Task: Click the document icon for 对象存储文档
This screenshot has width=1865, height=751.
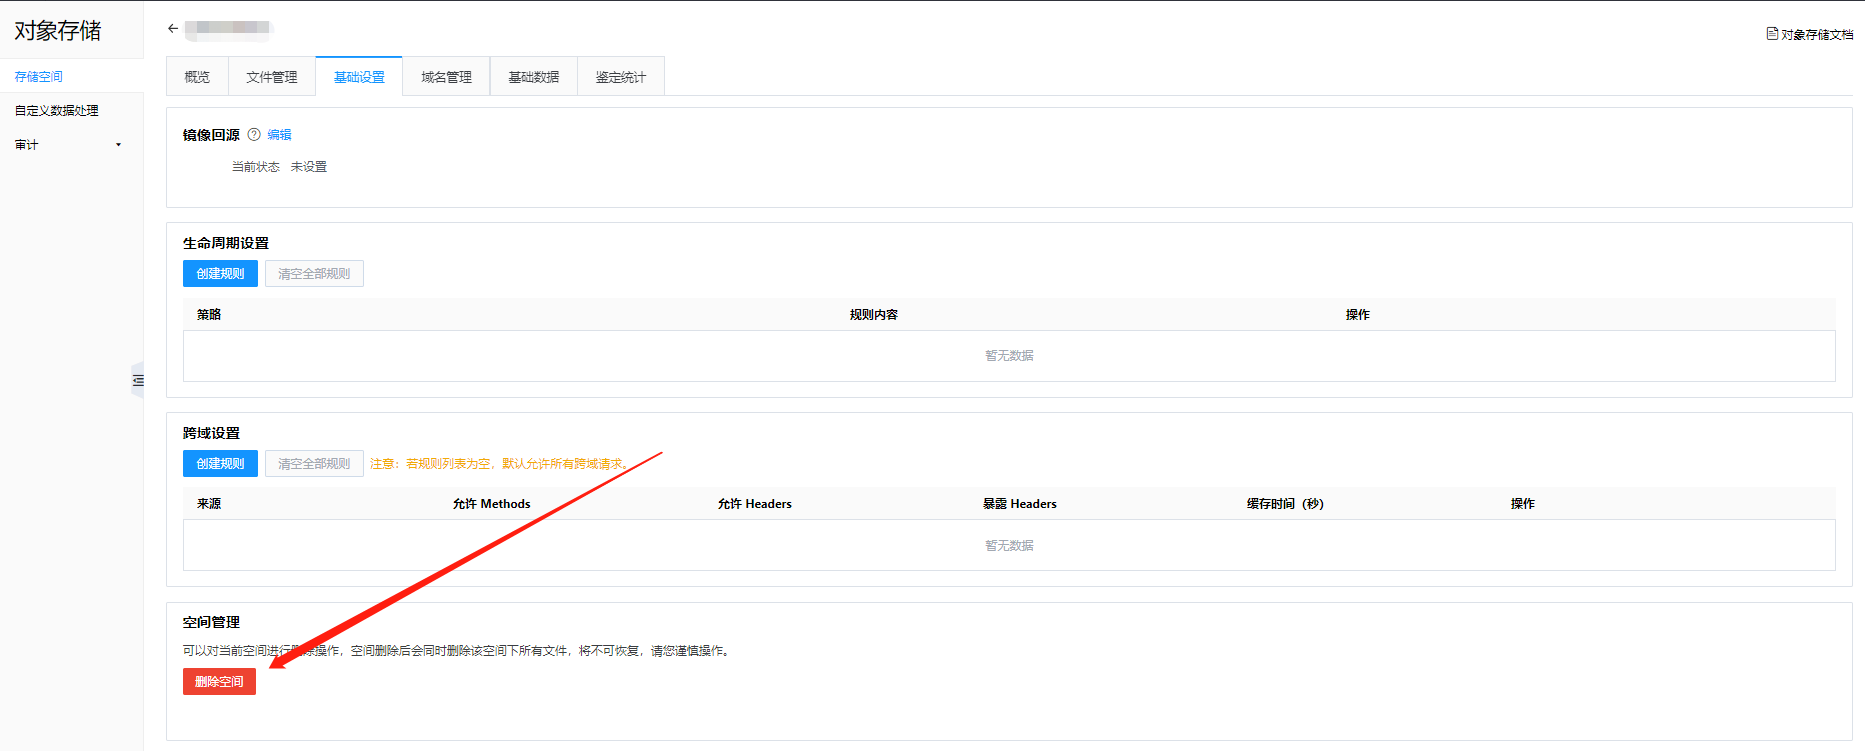Action: tap(1772, 34)
